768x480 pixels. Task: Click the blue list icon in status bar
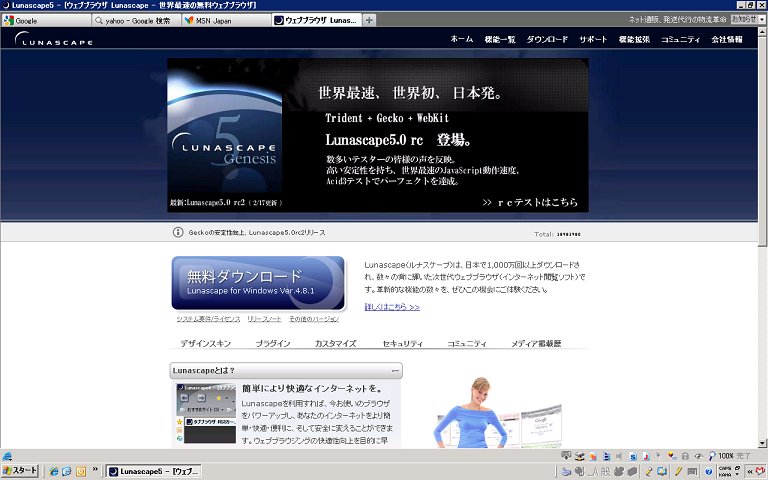[606, 456]
